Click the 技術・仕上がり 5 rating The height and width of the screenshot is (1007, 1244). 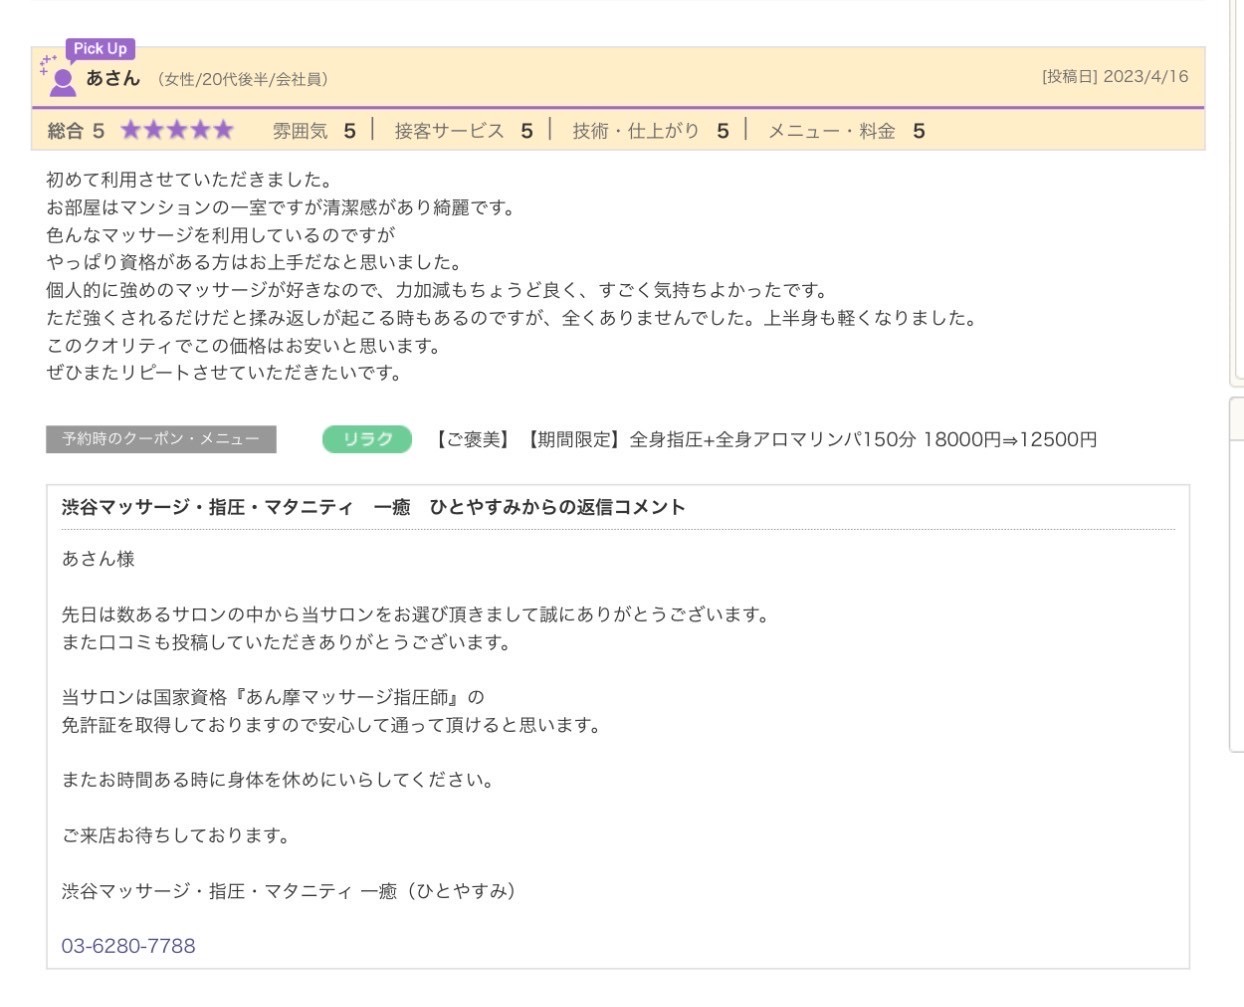coord(650,131)
